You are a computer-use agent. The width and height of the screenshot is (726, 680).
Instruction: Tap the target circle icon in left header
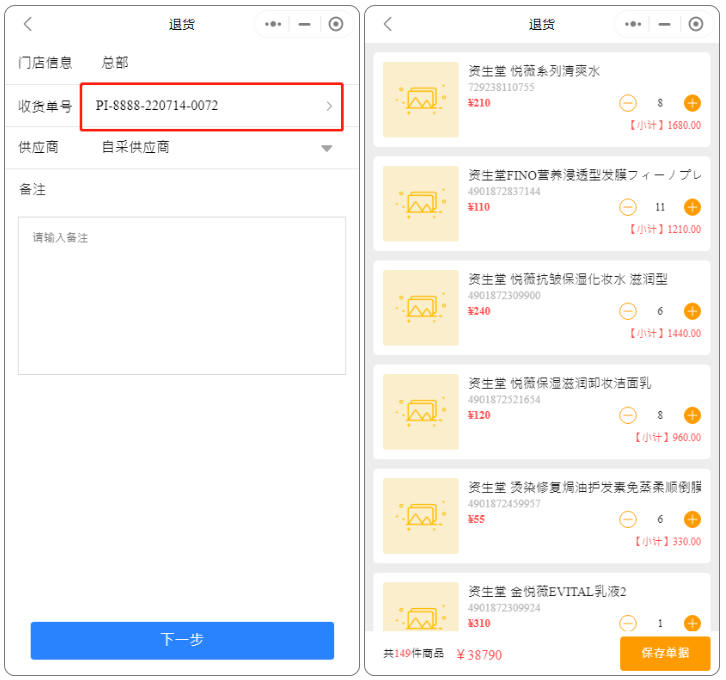click(x=336, y=24)
